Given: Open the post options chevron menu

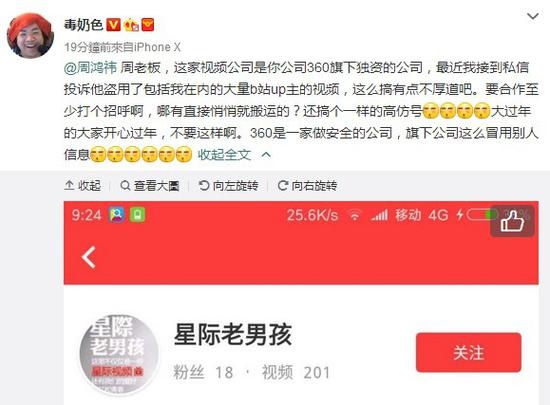Looking at the screenshot, I should tap(532, 16).
